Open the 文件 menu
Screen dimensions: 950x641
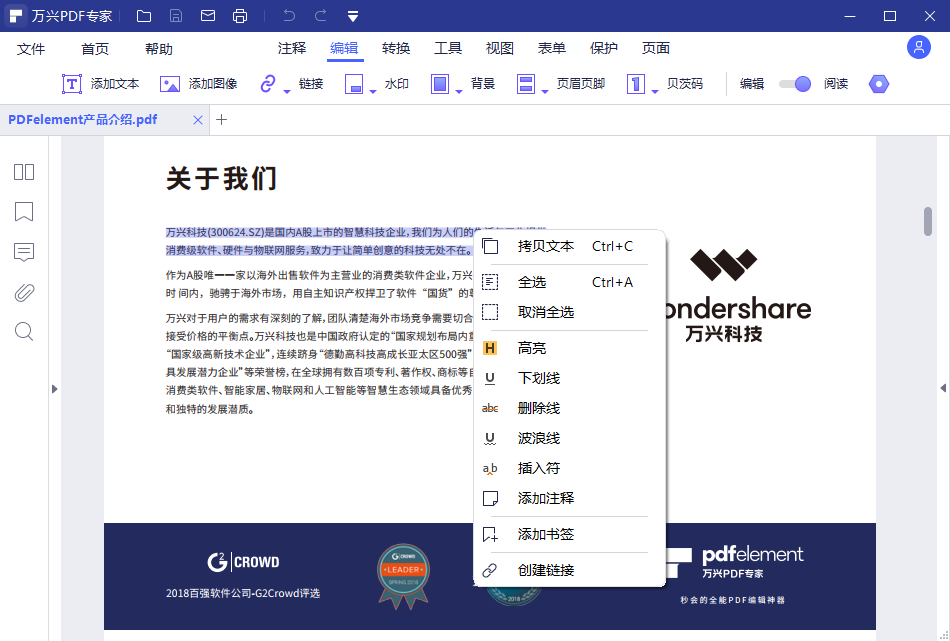coord(31,47)
